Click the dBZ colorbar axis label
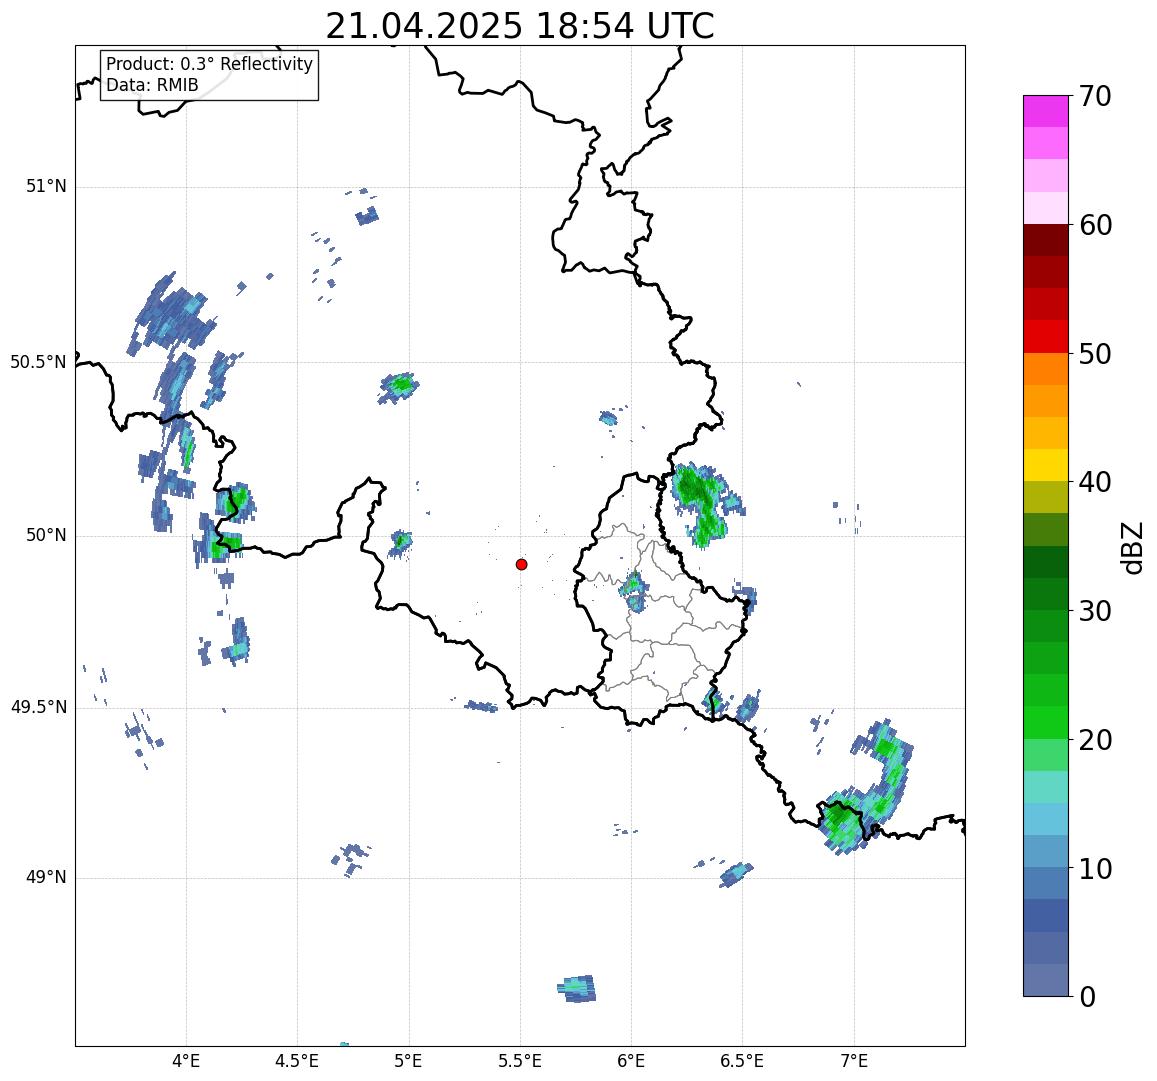This screenshot has width=1157, height=1081. [1131, 547]
